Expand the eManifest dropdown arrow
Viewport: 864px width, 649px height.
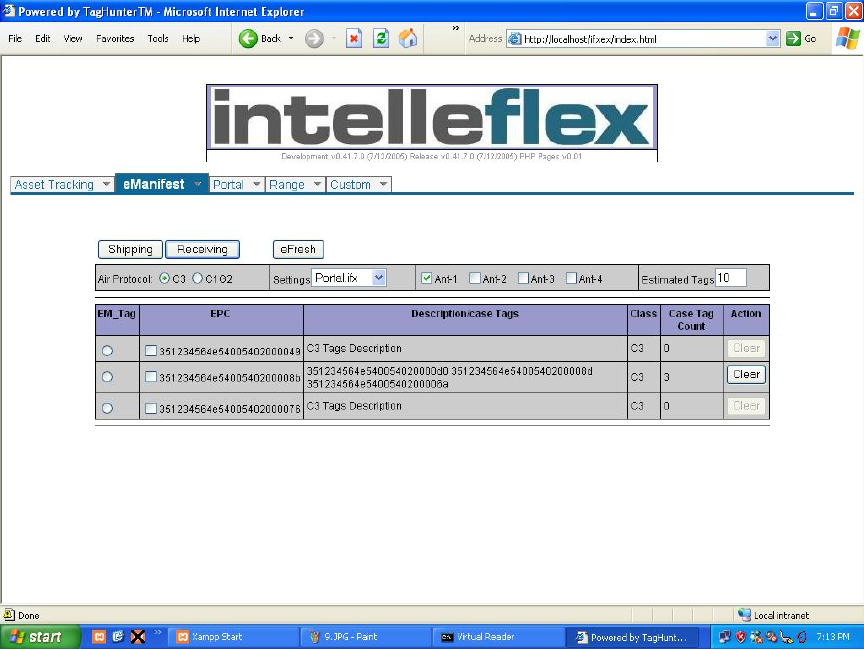(197, 184)
